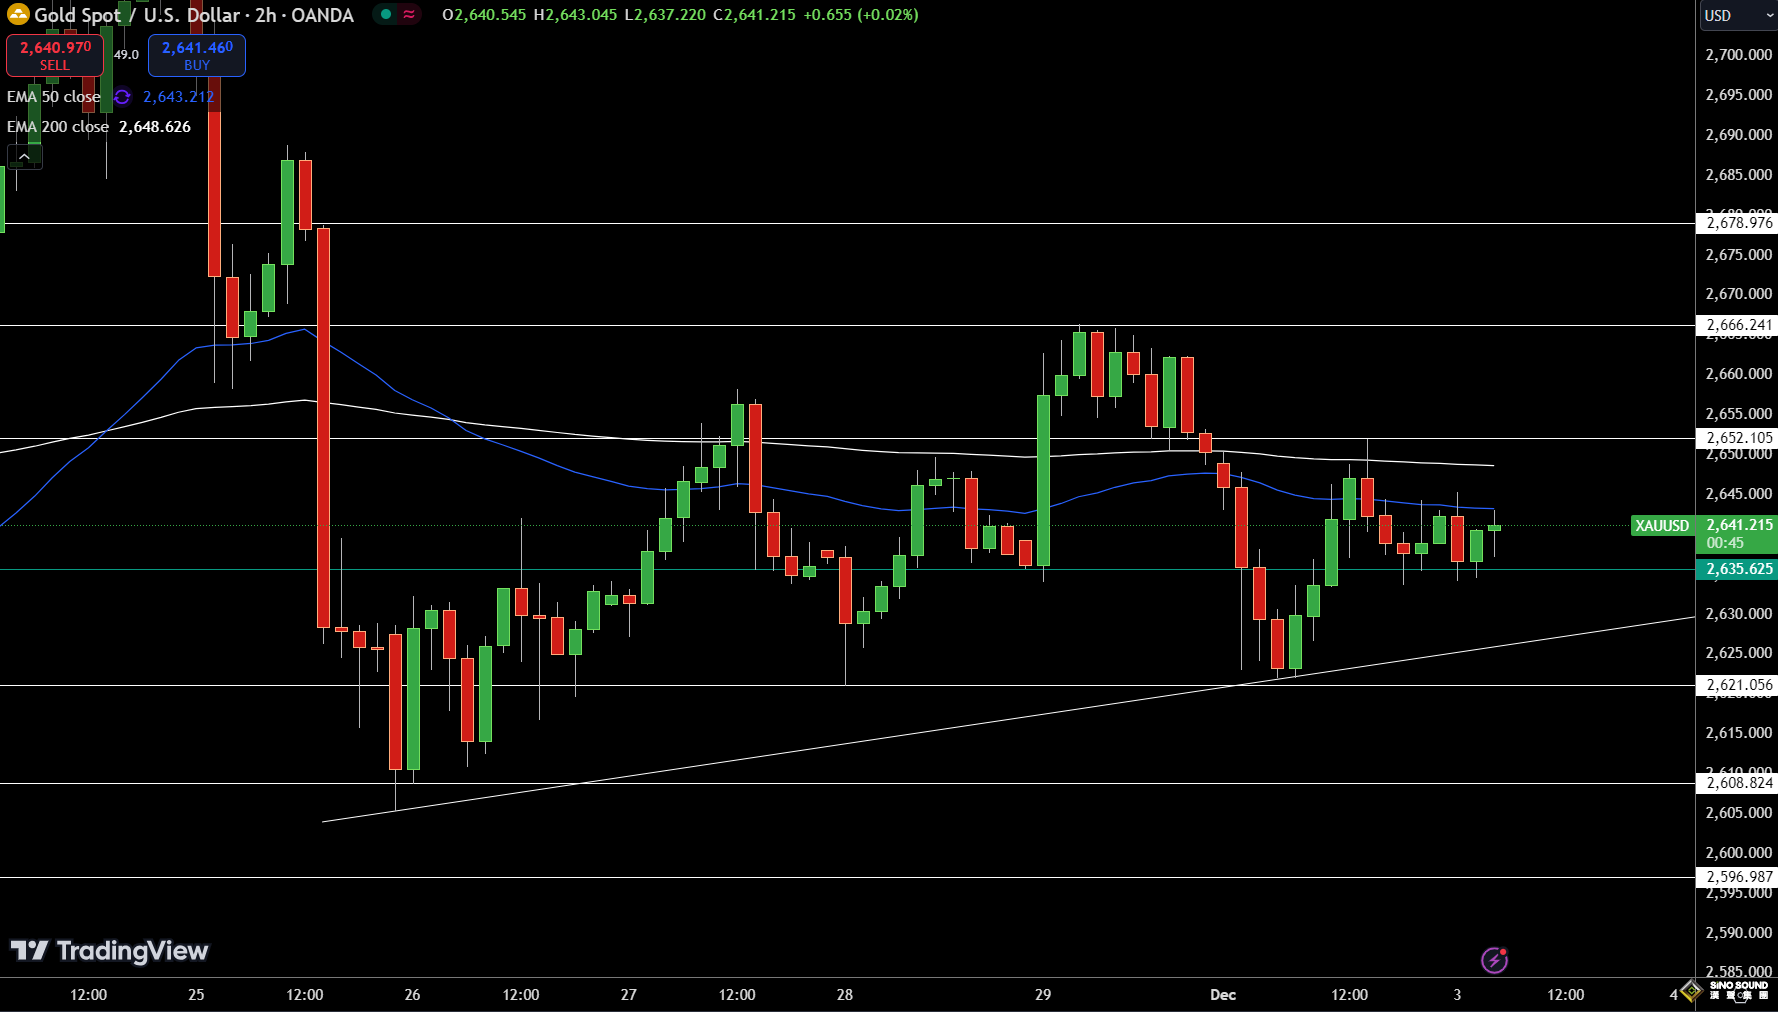The width and height of the screenshot is (1778, 1012).
Task: Click the green 2,635.625 price label
Action: pos(1738,569)
